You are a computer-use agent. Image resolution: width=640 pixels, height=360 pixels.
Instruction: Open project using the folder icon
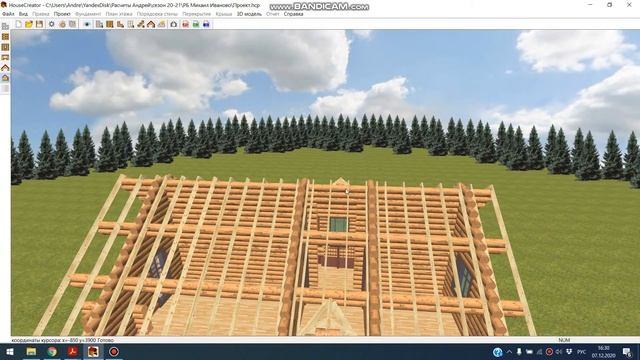tap(29, 24)
